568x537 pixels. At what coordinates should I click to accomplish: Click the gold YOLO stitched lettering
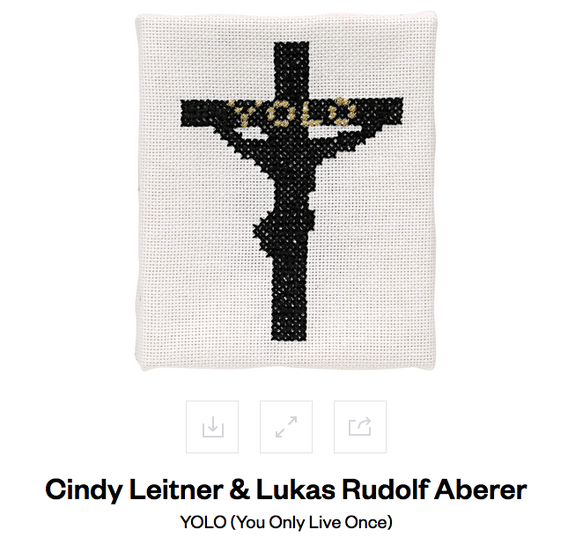click(292, 112)
